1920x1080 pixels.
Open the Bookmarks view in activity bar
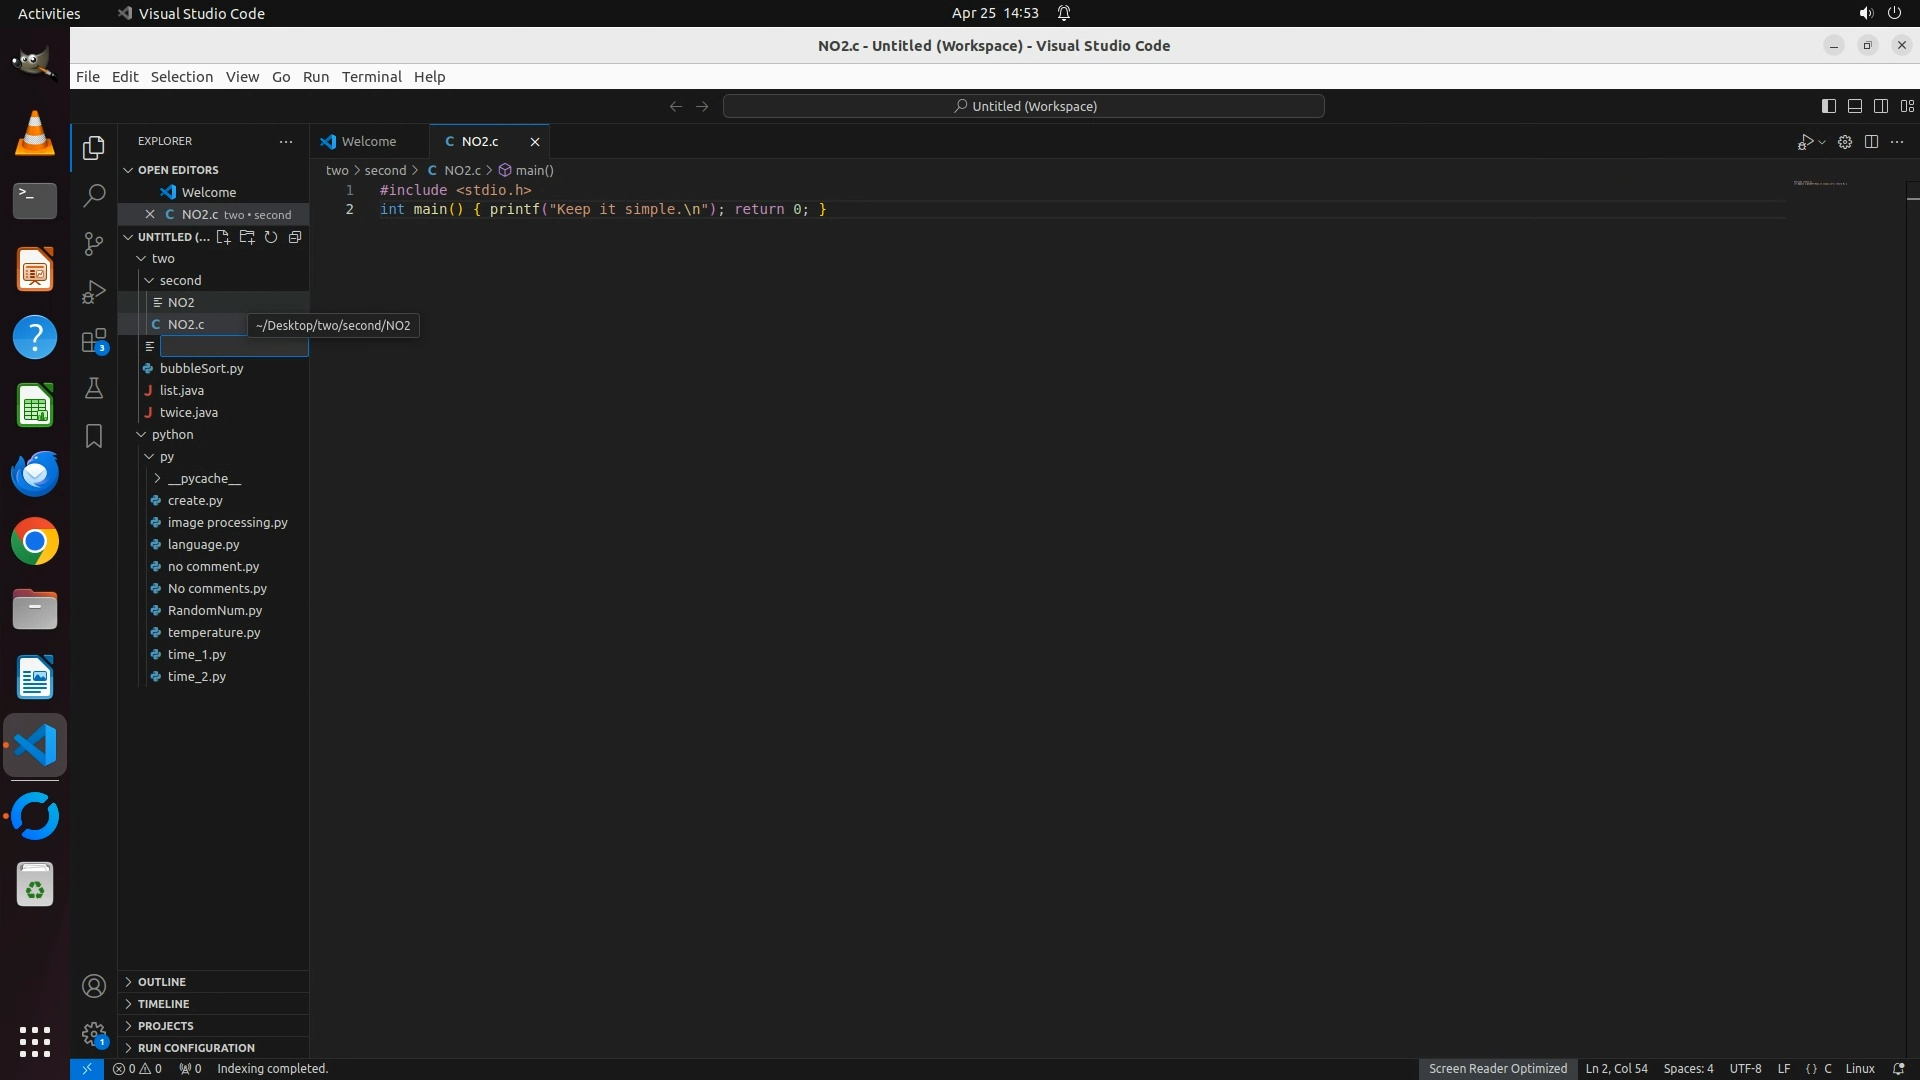point(94,436)
